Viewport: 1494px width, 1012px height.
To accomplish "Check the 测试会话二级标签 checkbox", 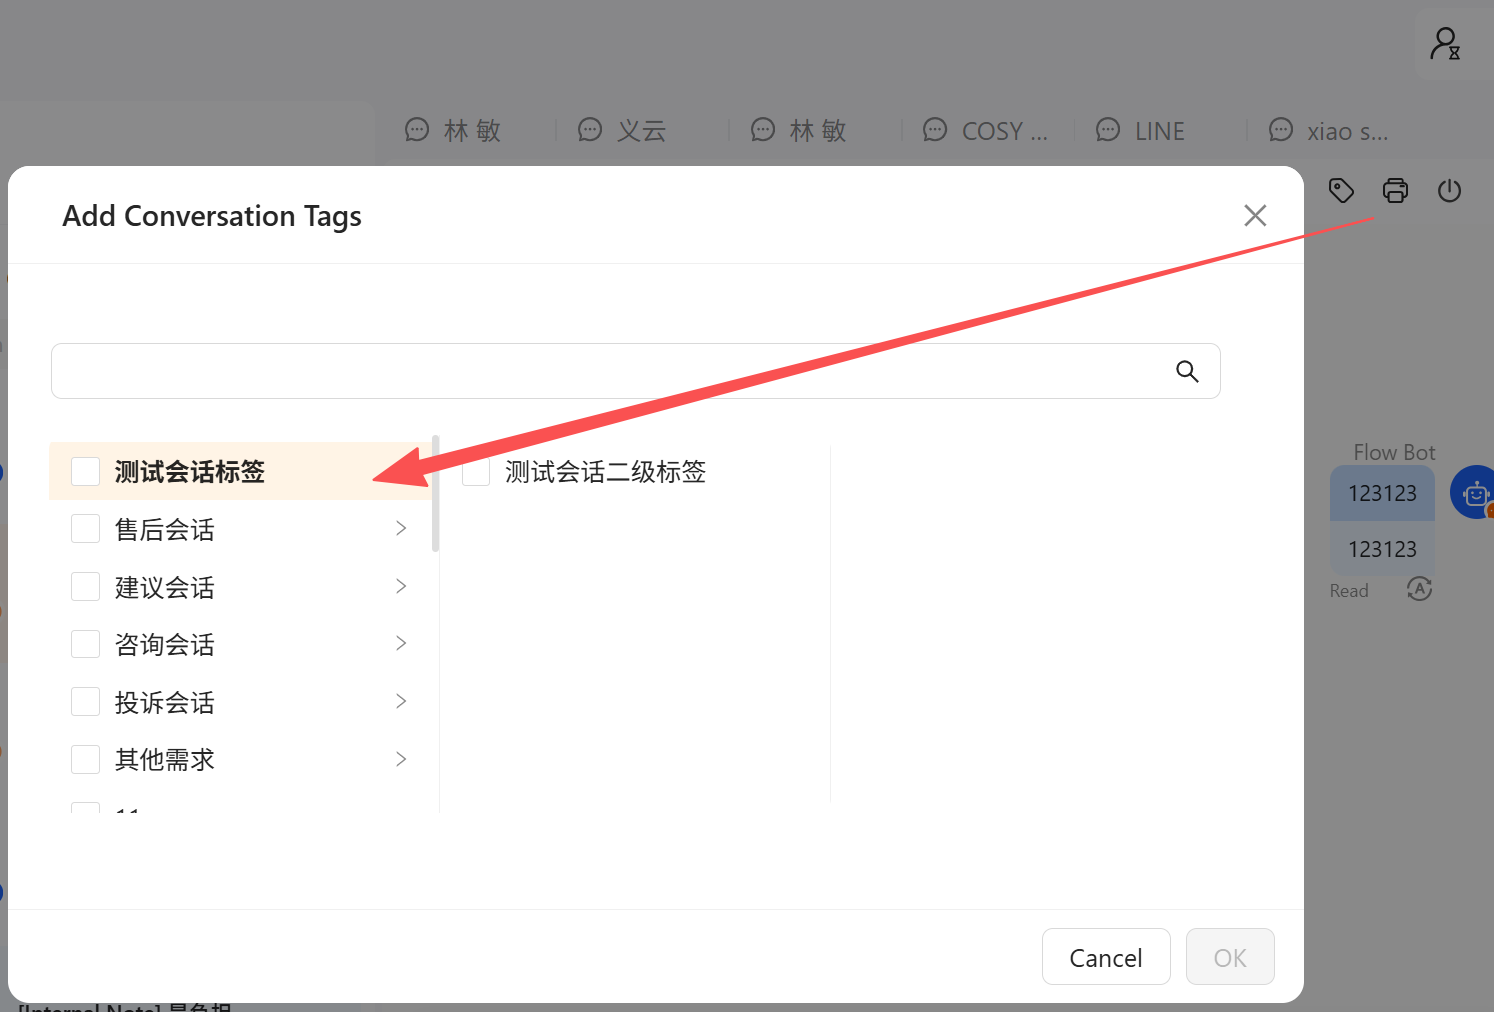I will 476,471.
